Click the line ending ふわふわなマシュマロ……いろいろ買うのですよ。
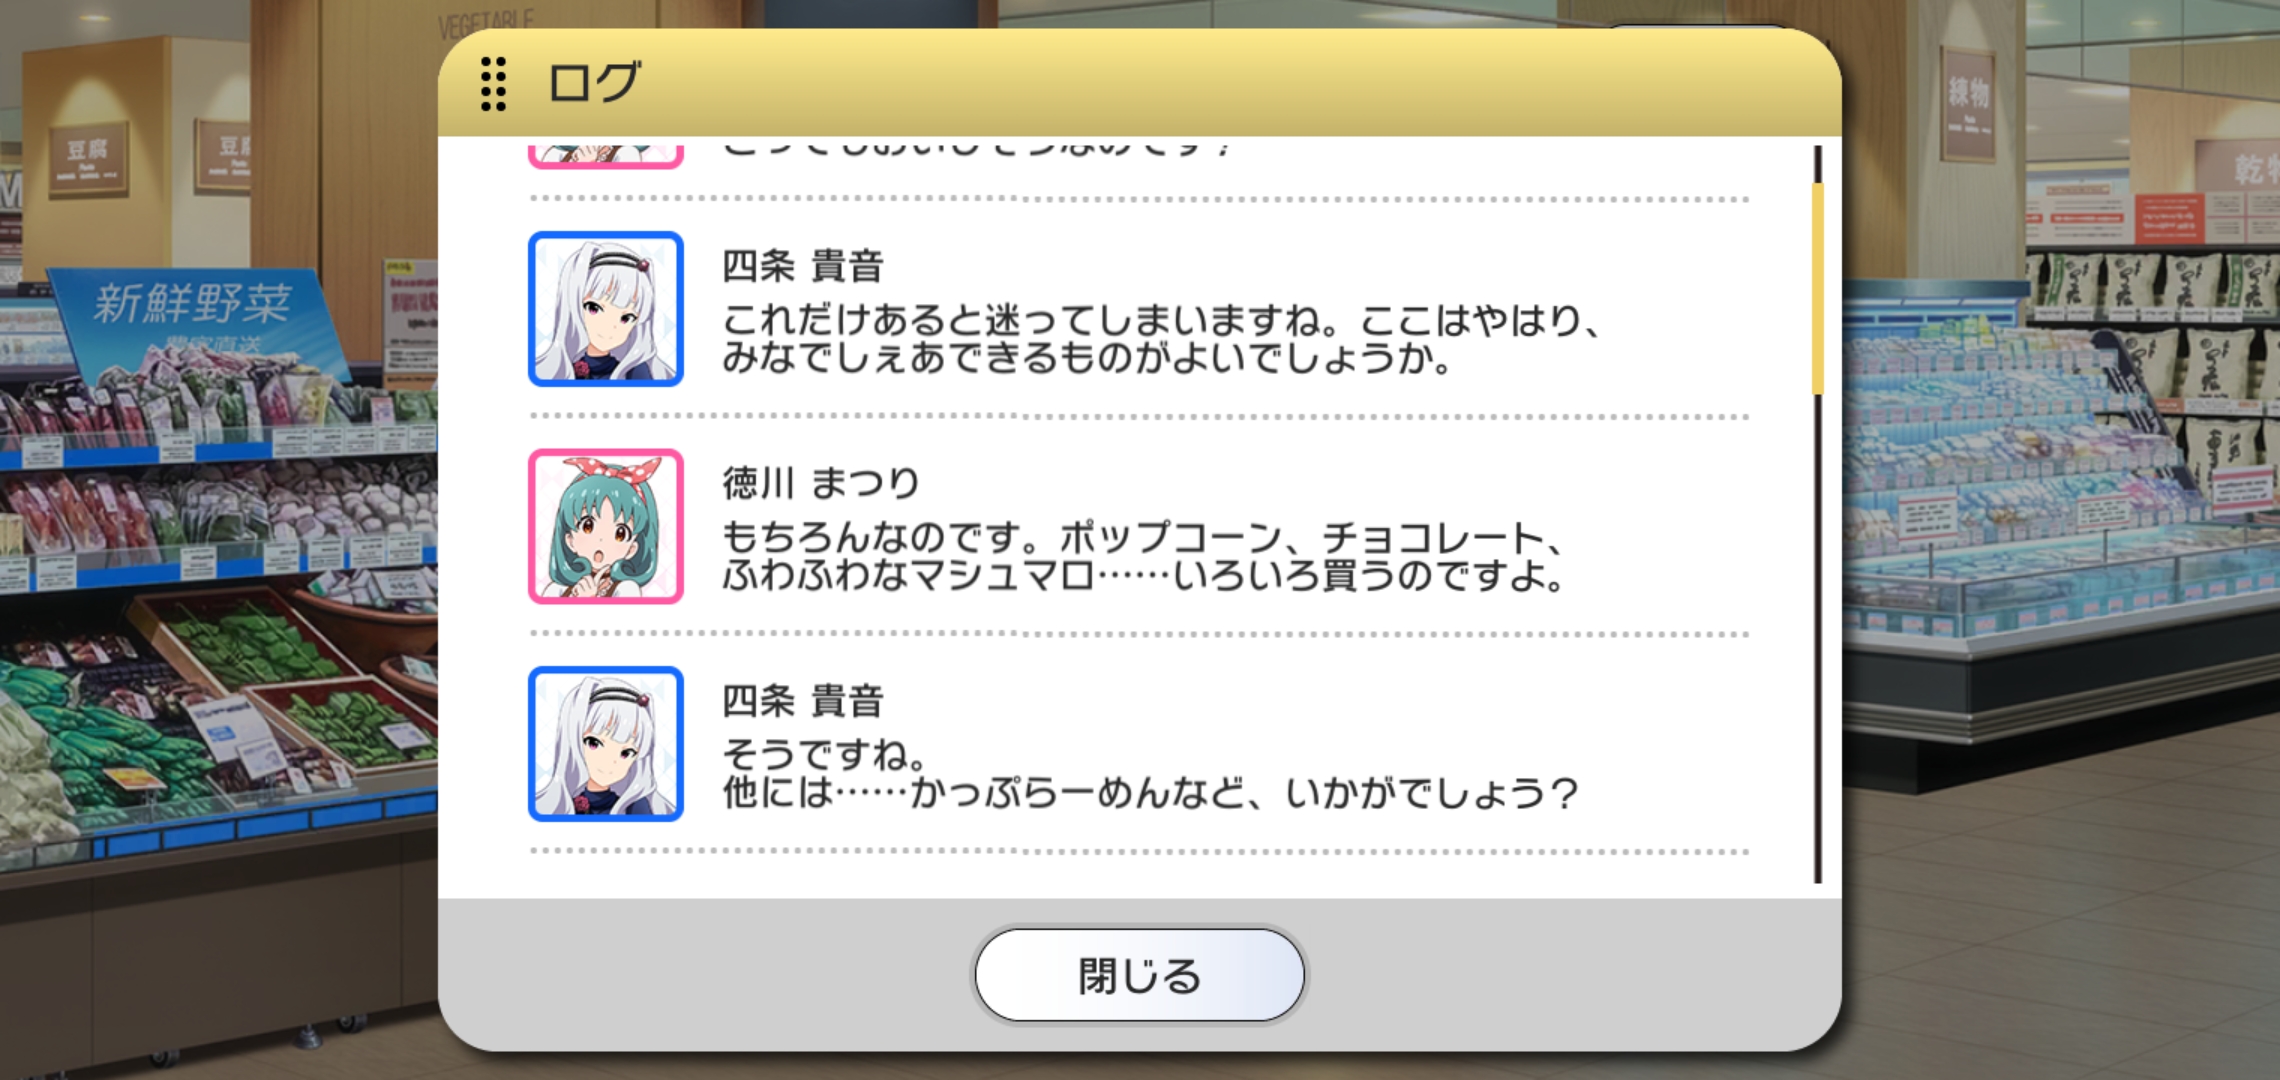 click(1143, 576)
